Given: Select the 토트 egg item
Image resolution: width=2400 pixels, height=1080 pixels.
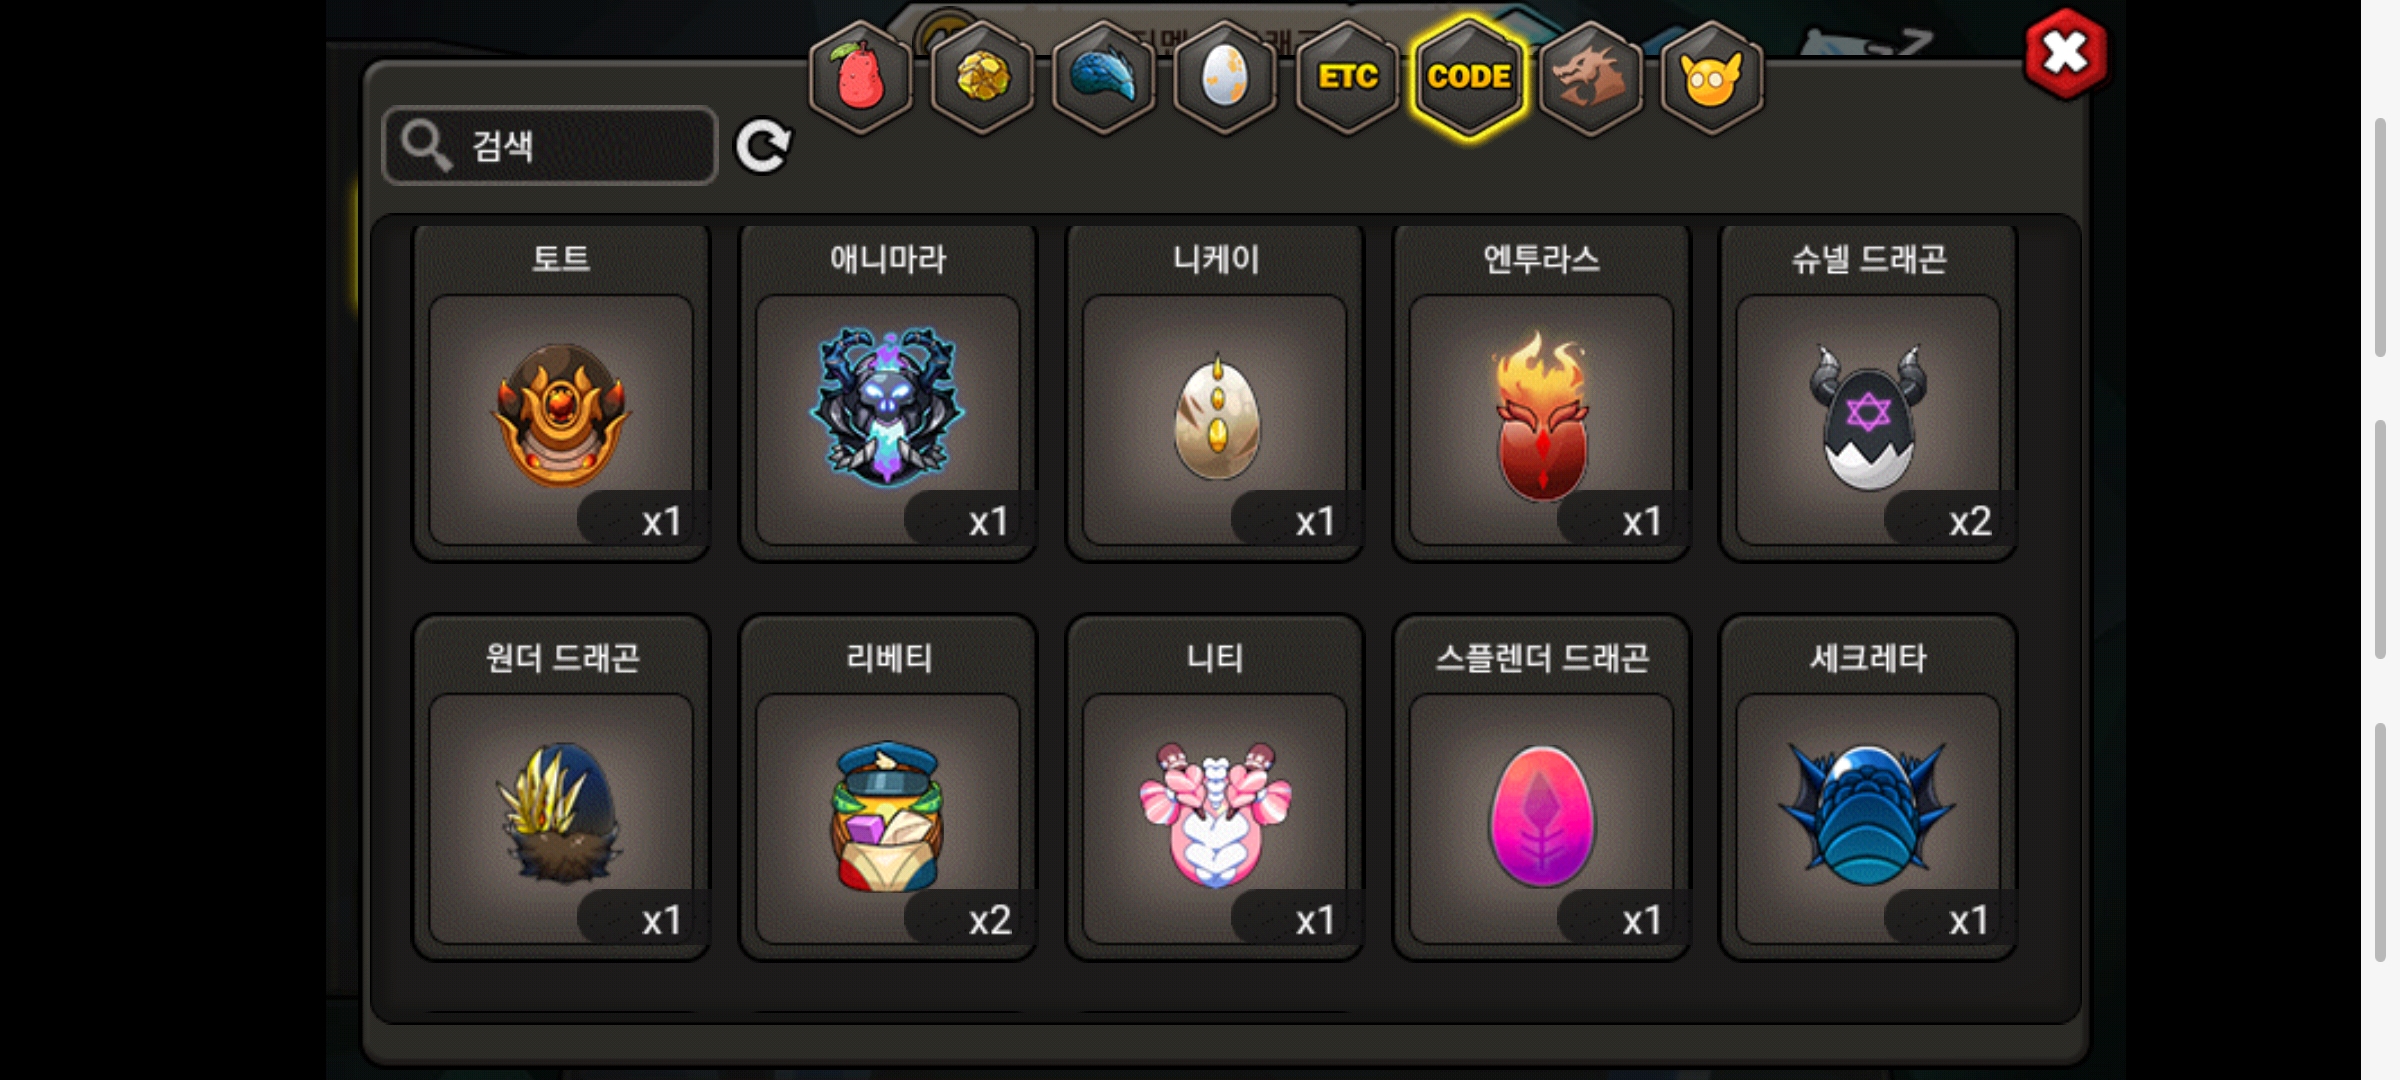Looking at the screenshot, I should point(561,392).
